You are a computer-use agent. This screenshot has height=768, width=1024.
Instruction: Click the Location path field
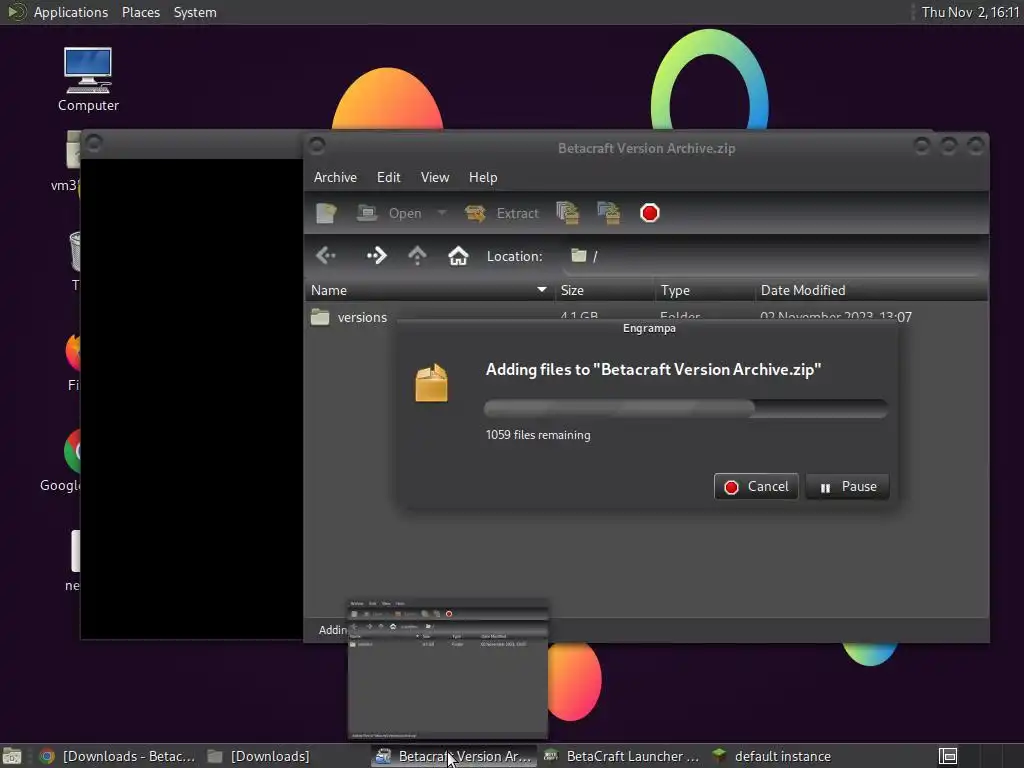click(x=773, y=256)
